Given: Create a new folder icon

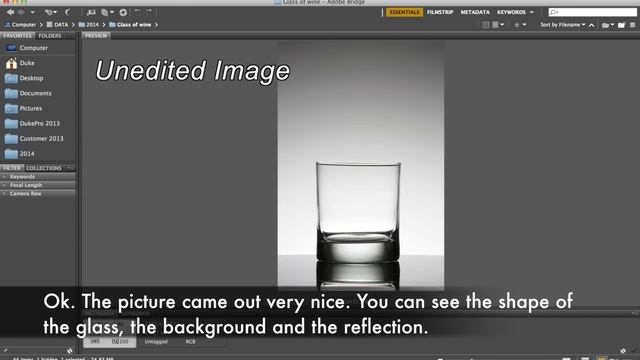Looking at the screenshot, I should point(622,25).
